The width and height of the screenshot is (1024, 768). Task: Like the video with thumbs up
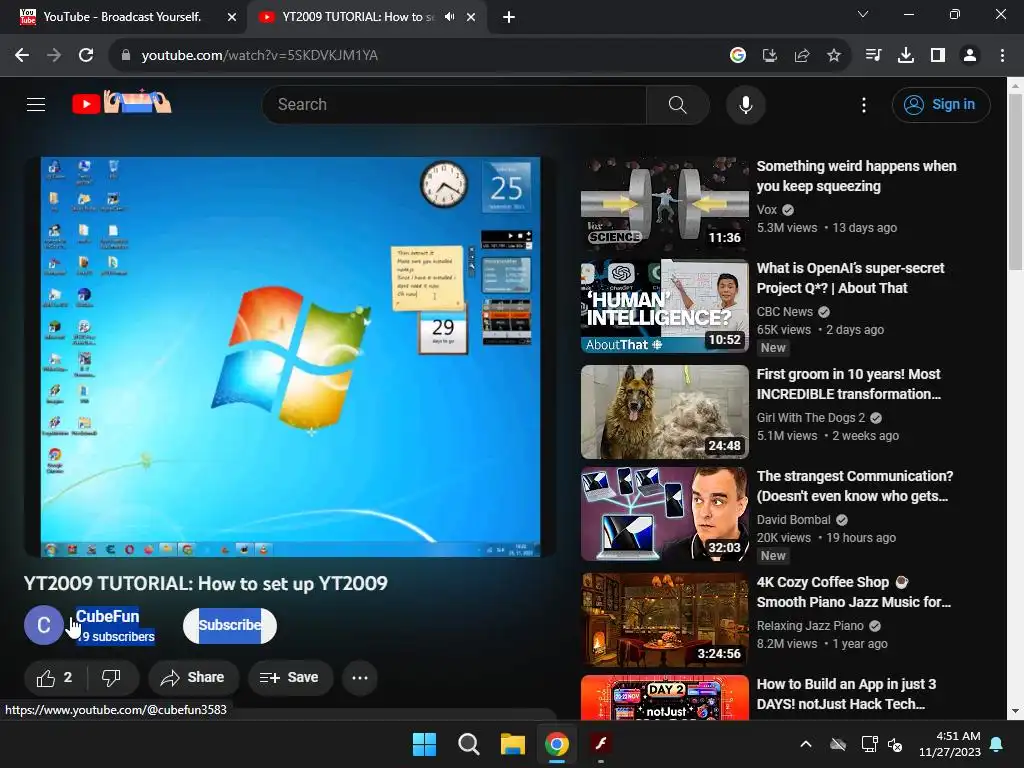[x=55, y=678]
